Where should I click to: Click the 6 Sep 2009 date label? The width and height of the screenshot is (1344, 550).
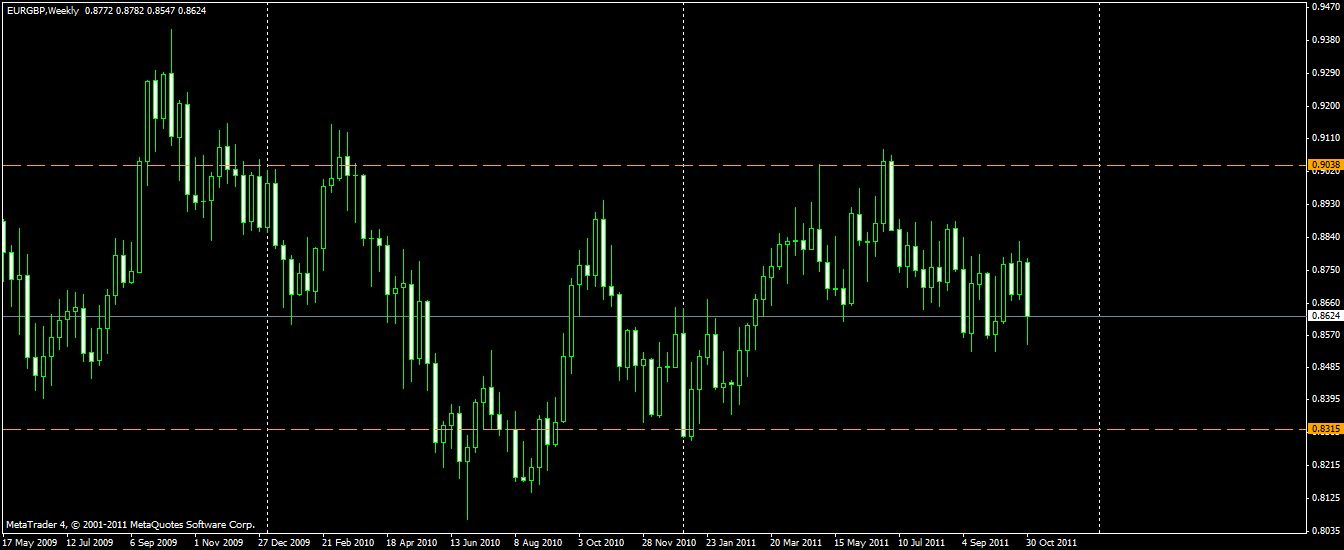point(153,543)
